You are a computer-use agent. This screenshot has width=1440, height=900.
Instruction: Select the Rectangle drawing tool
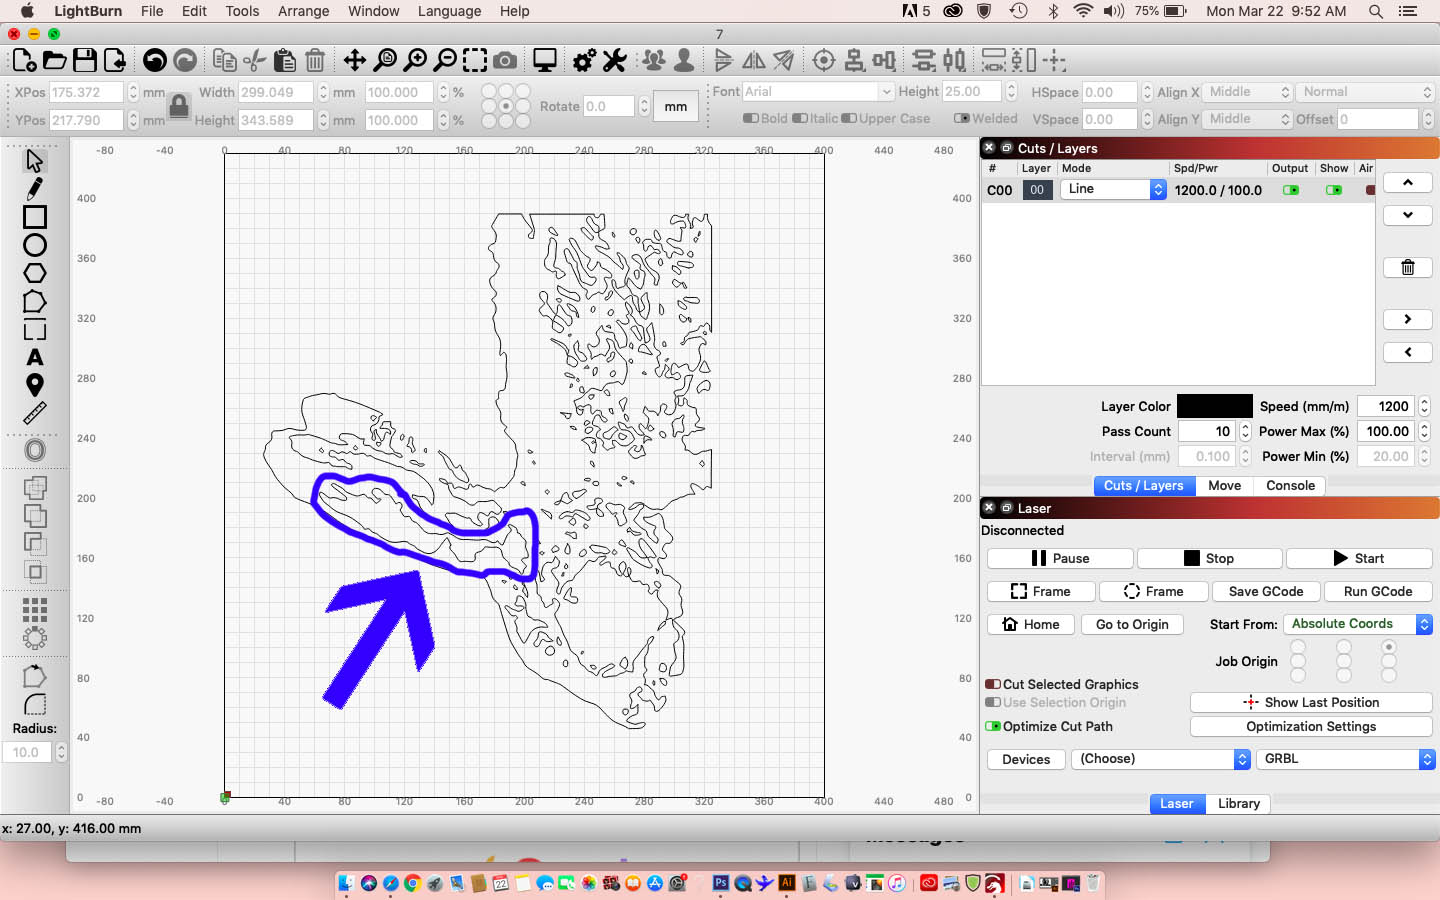[35, 217]
